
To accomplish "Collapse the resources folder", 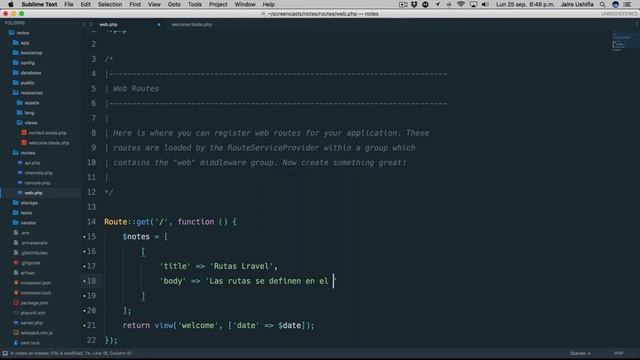I will 27,93.
